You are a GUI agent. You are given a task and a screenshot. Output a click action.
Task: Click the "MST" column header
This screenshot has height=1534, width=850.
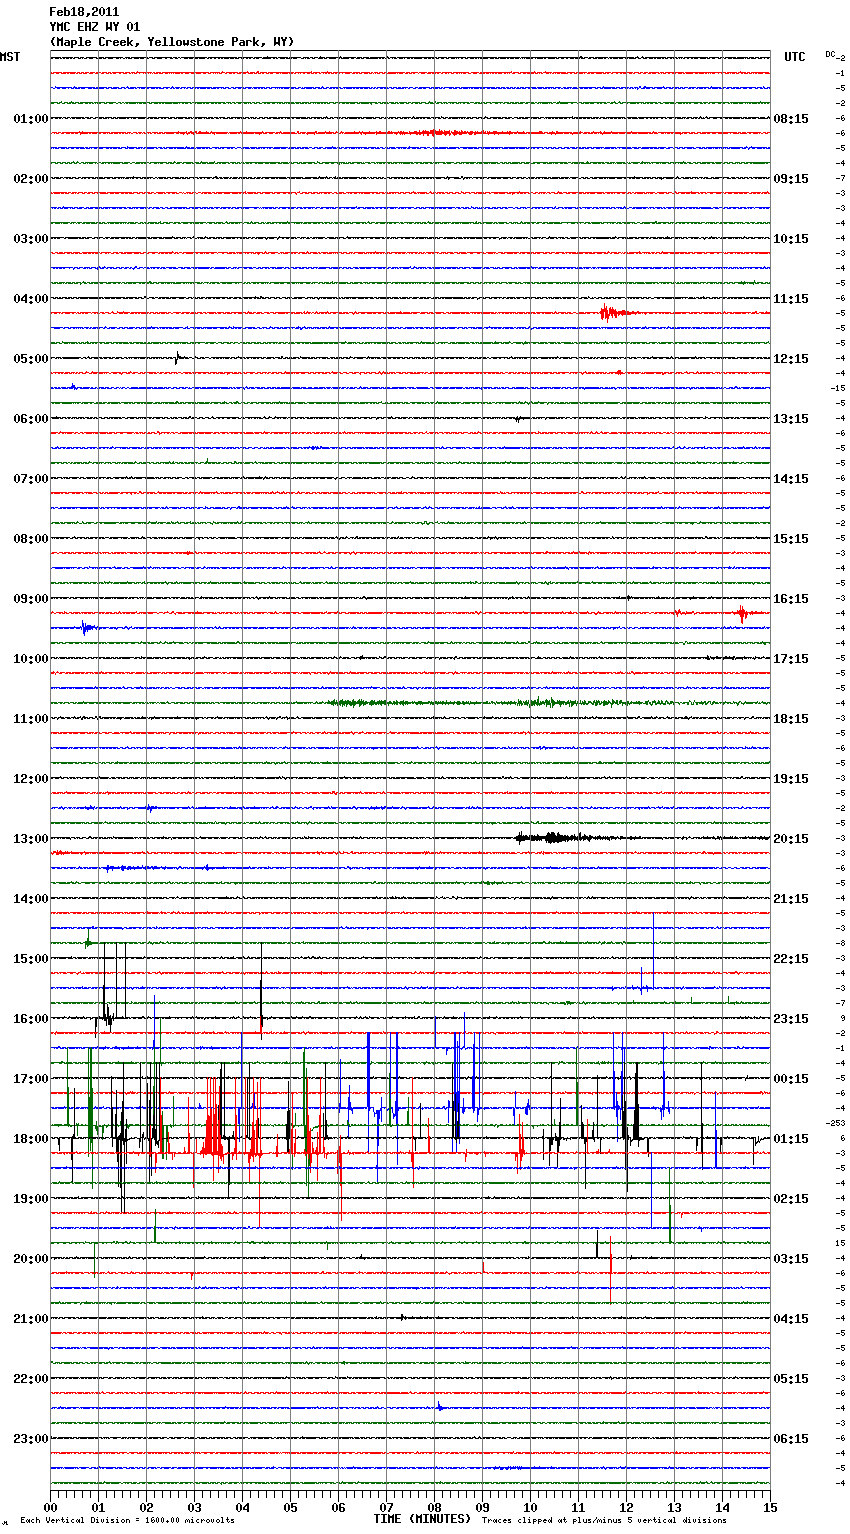click(10, 57)
